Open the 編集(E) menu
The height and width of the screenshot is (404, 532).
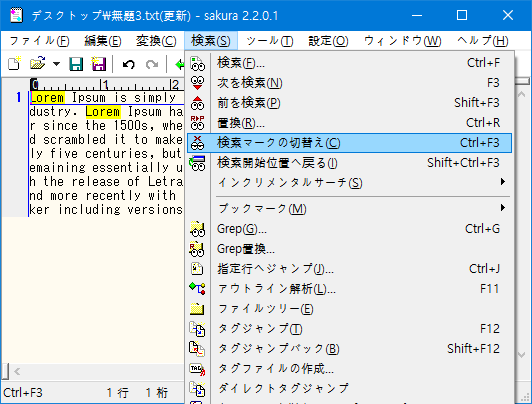pyautogui.click(x=102, y=41)
